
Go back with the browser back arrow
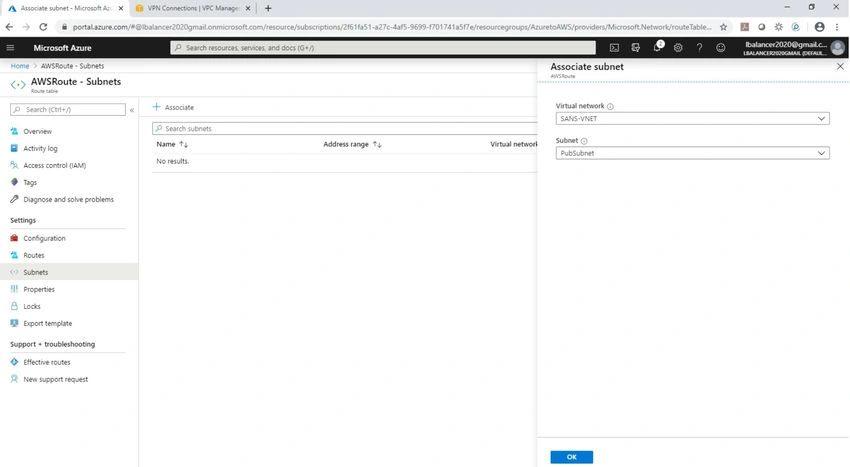coord(9,27)
